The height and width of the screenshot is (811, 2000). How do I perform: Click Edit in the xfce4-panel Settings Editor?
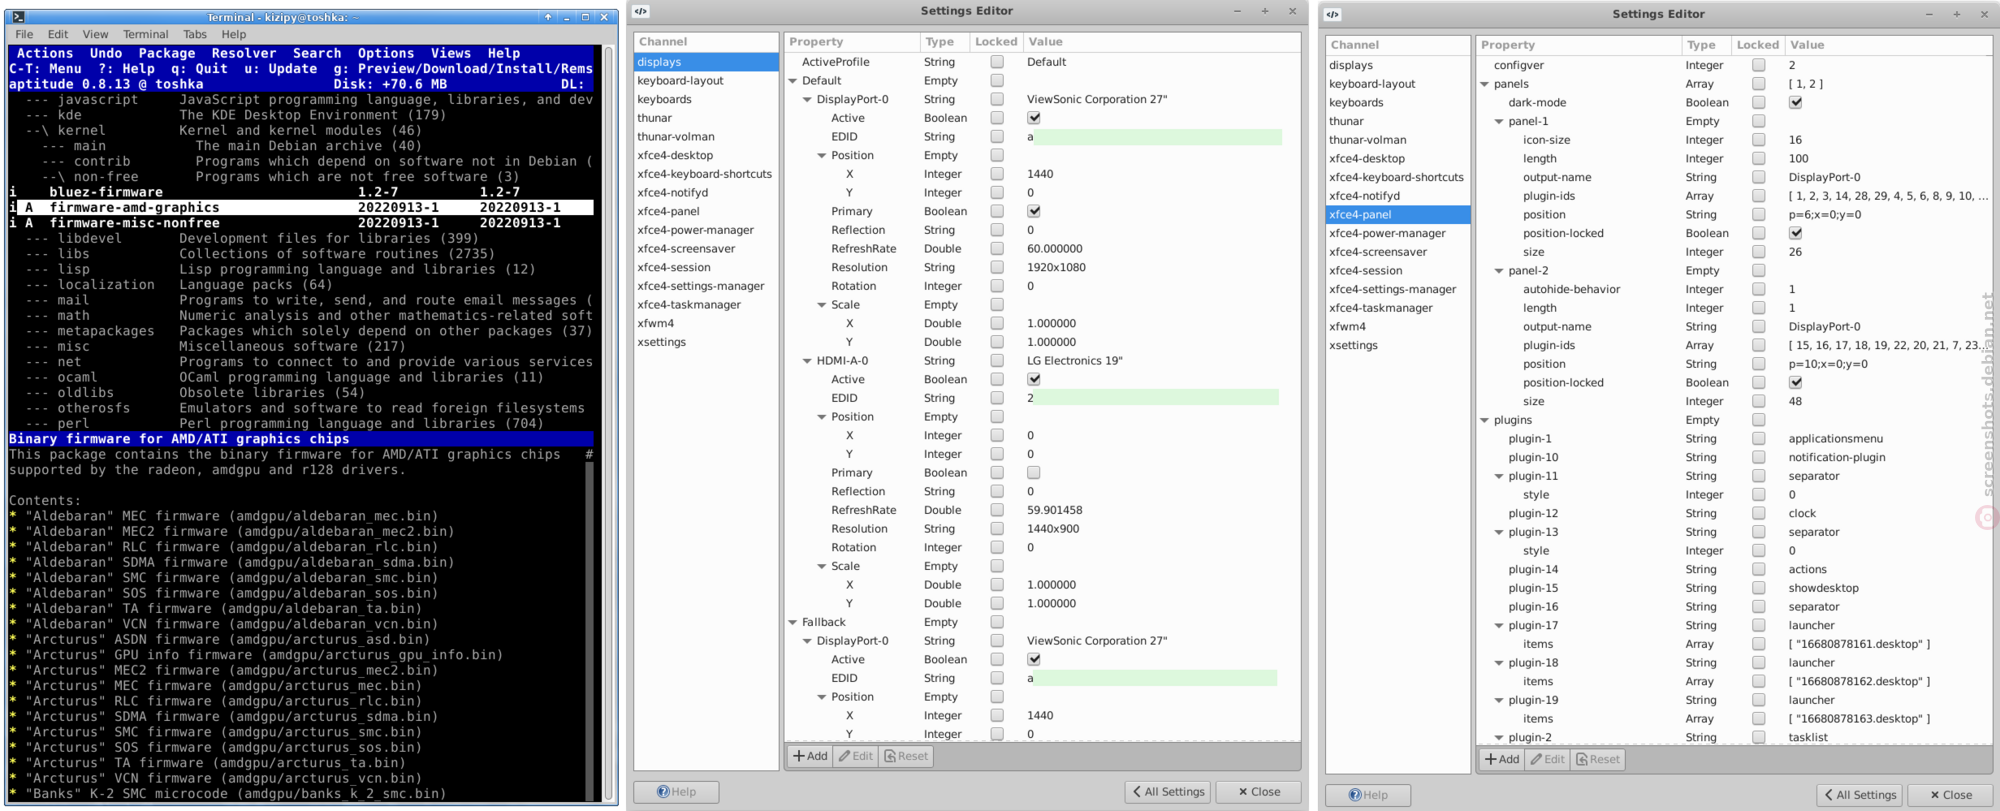[x=1548, y=759]
